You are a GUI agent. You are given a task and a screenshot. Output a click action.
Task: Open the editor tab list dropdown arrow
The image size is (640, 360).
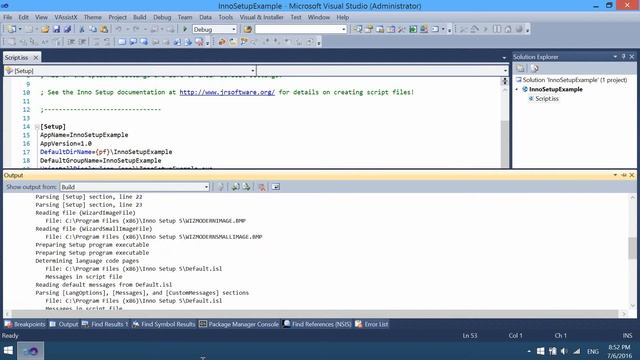point(504,58)
